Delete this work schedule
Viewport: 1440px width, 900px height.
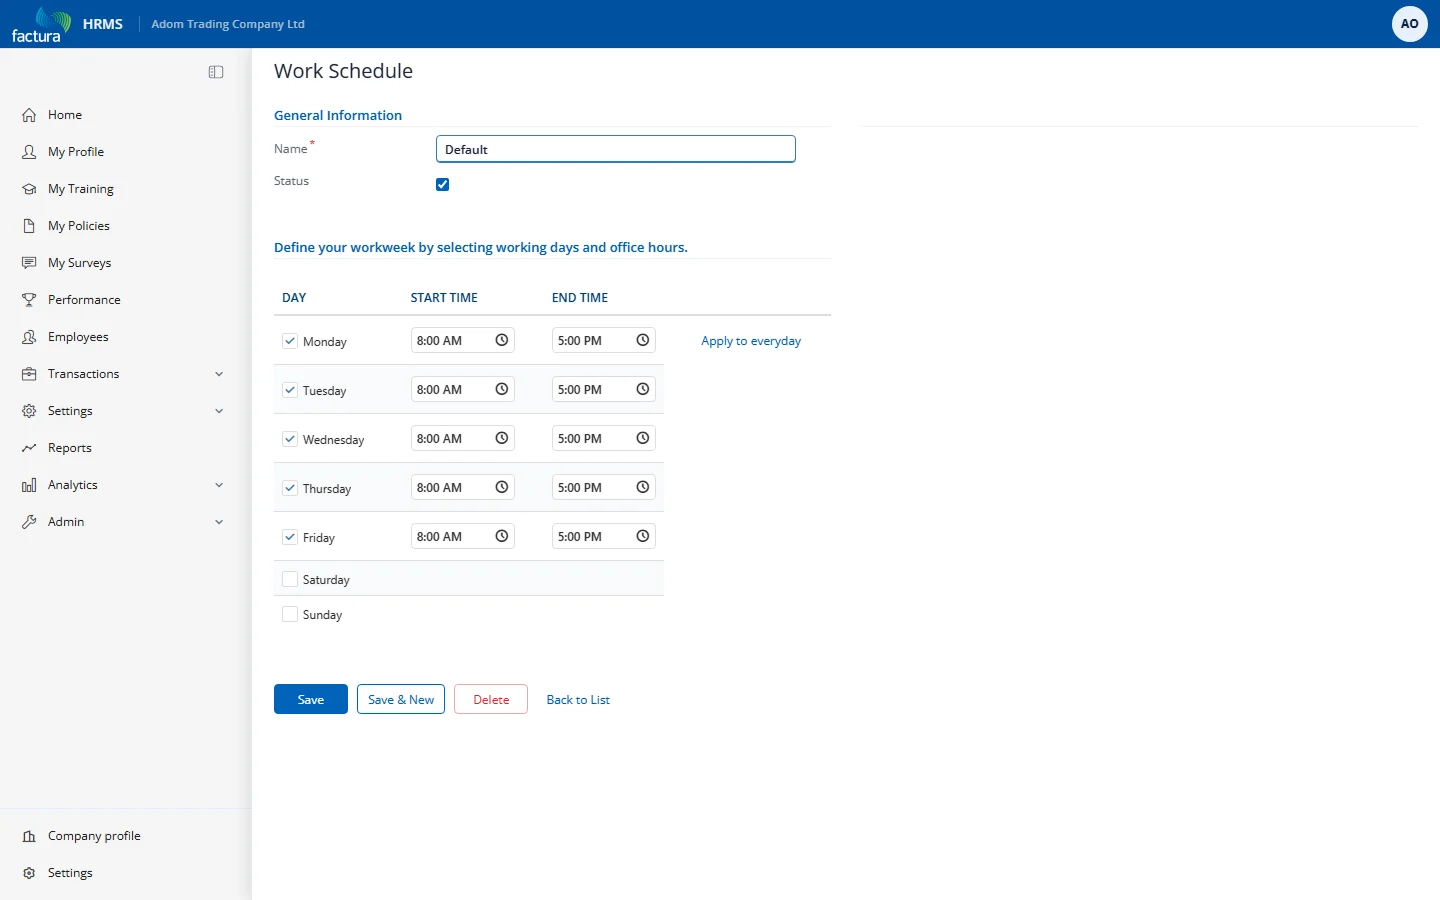[x=491, y=699]
